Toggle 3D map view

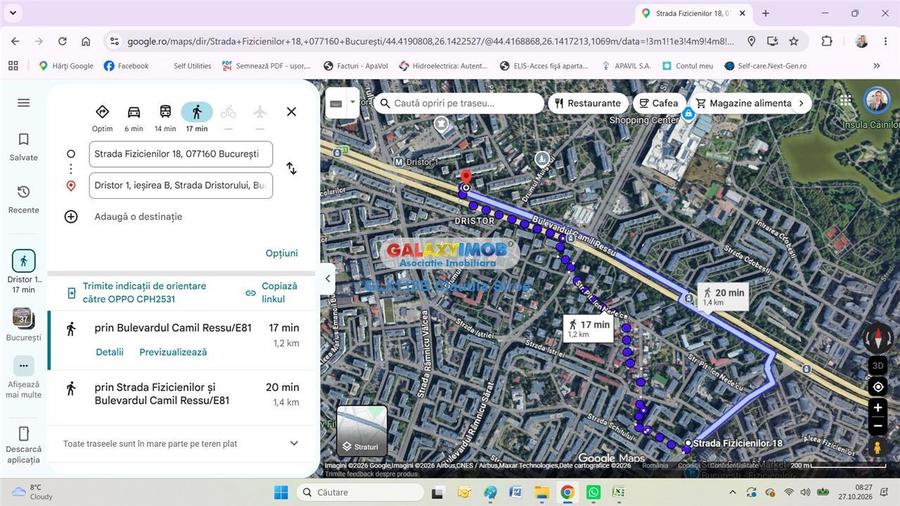click(878, 366)
